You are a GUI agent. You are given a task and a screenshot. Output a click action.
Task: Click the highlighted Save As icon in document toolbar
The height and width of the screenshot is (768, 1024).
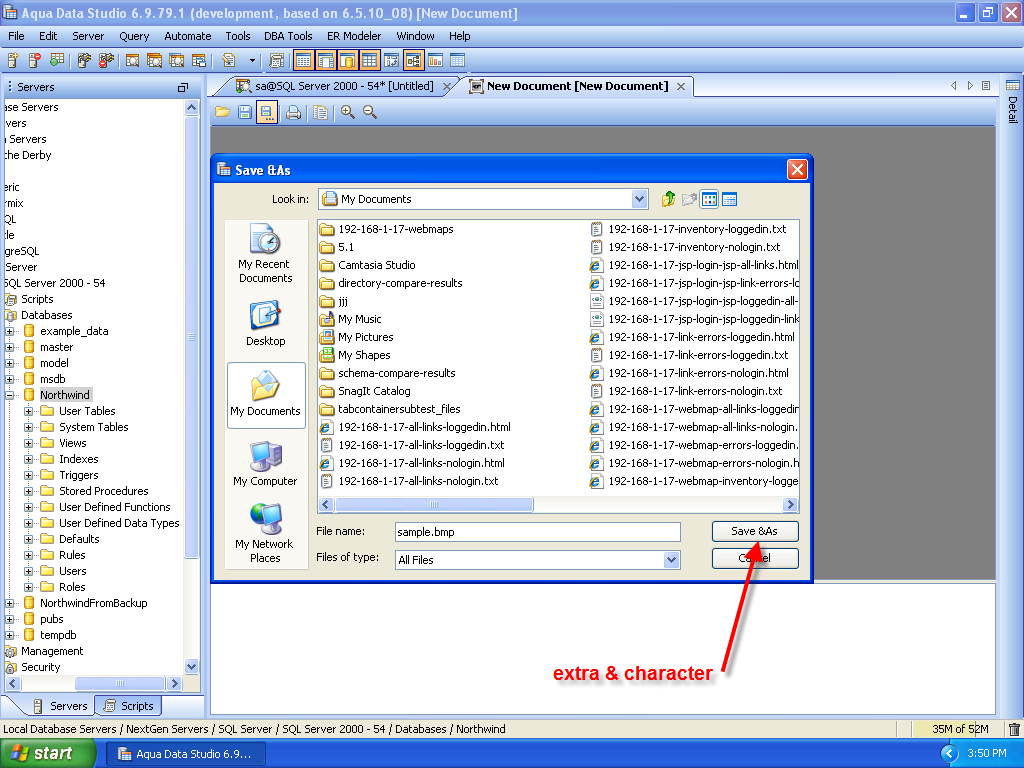click(x=266, y=112)
